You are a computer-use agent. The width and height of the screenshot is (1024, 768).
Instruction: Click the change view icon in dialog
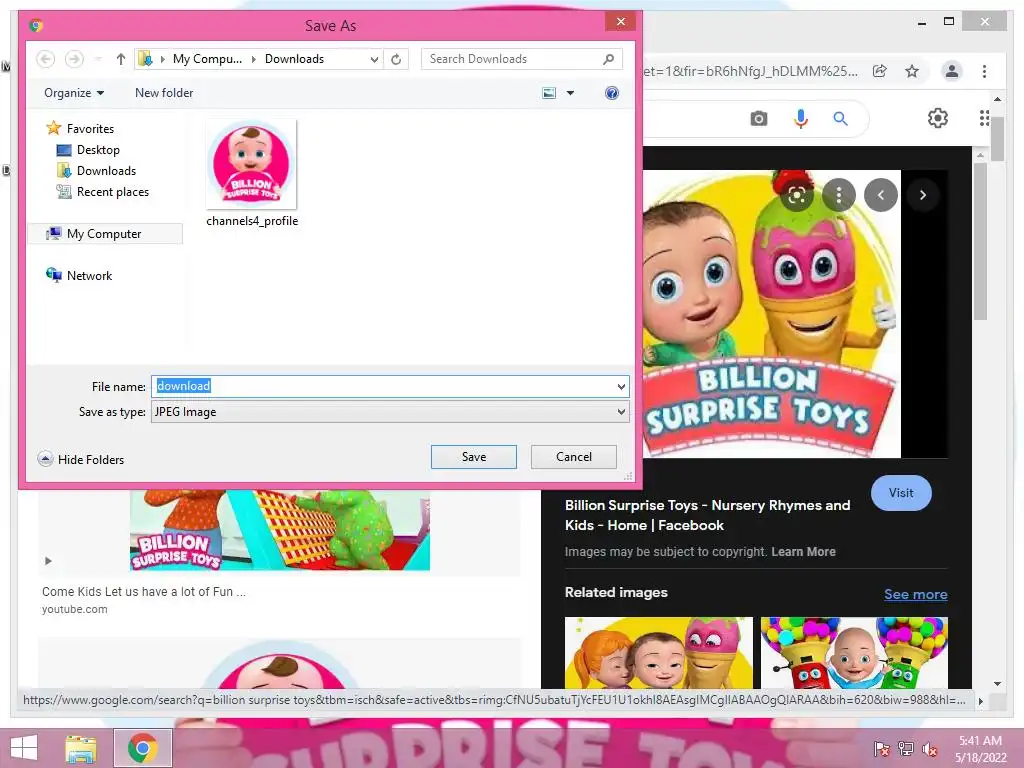pos(549,93)
